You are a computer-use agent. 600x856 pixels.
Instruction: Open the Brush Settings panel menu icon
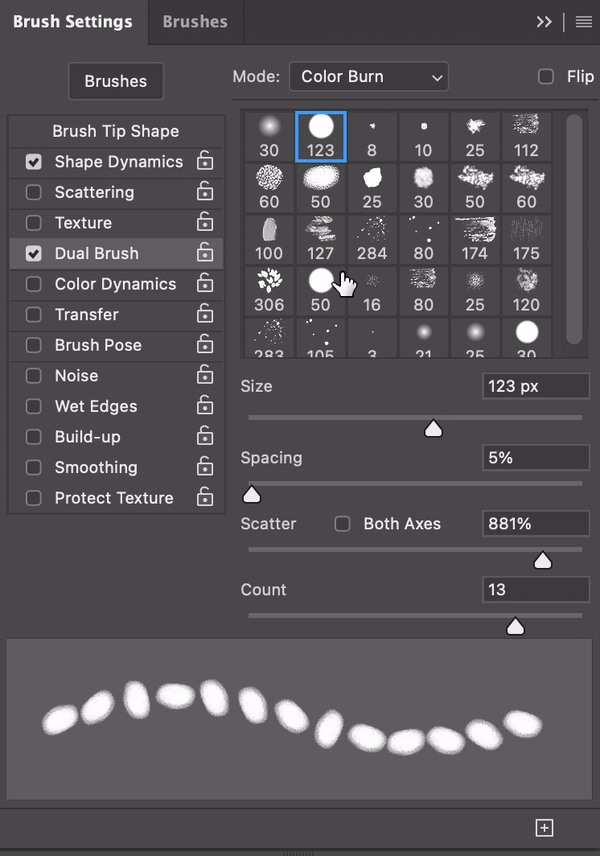584,22
